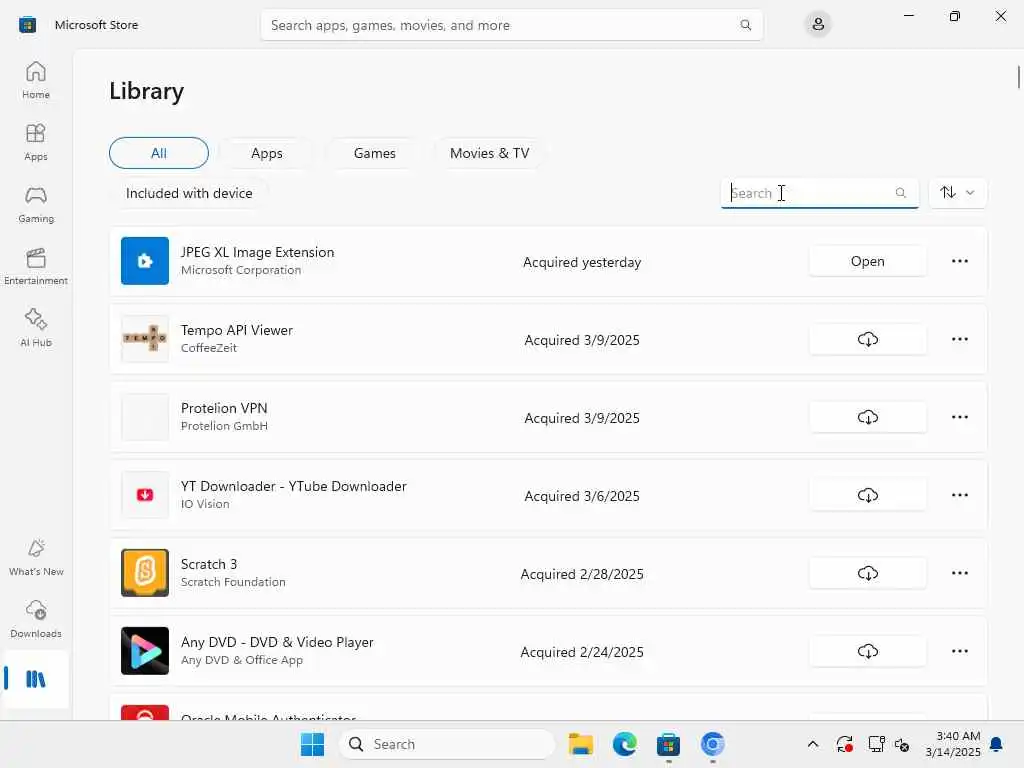
Task: Download Tempo API Viewer via cloud icon
Action: pyautogui.click(x=867, y=339)
